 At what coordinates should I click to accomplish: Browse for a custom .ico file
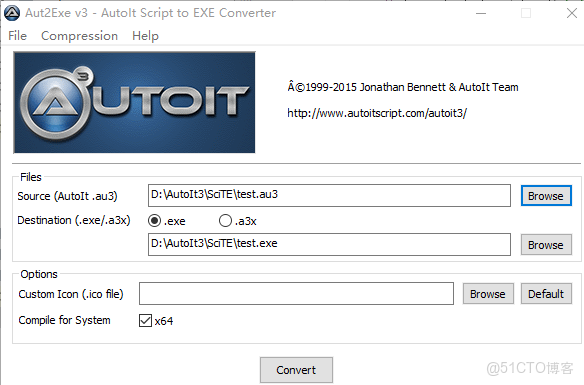(488, 294)
